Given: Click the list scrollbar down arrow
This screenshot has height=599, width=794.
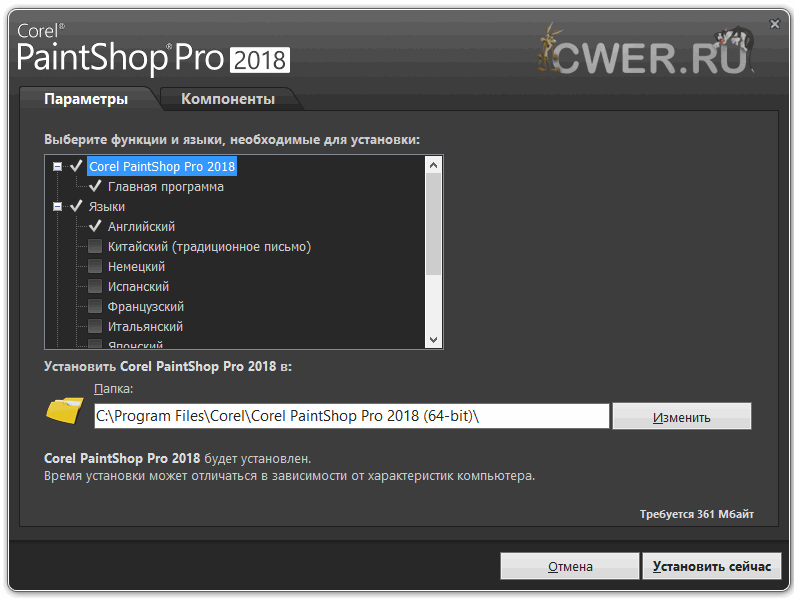Looking at the screenshot, I should (x=433, y=340).
